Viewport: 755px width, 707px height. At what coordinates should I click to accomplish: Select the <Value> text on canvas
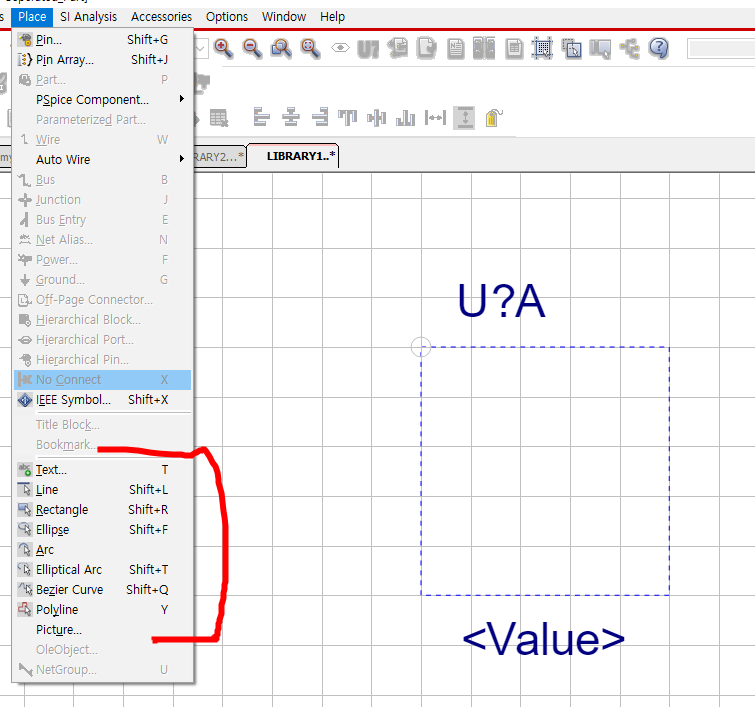(544, 640)
